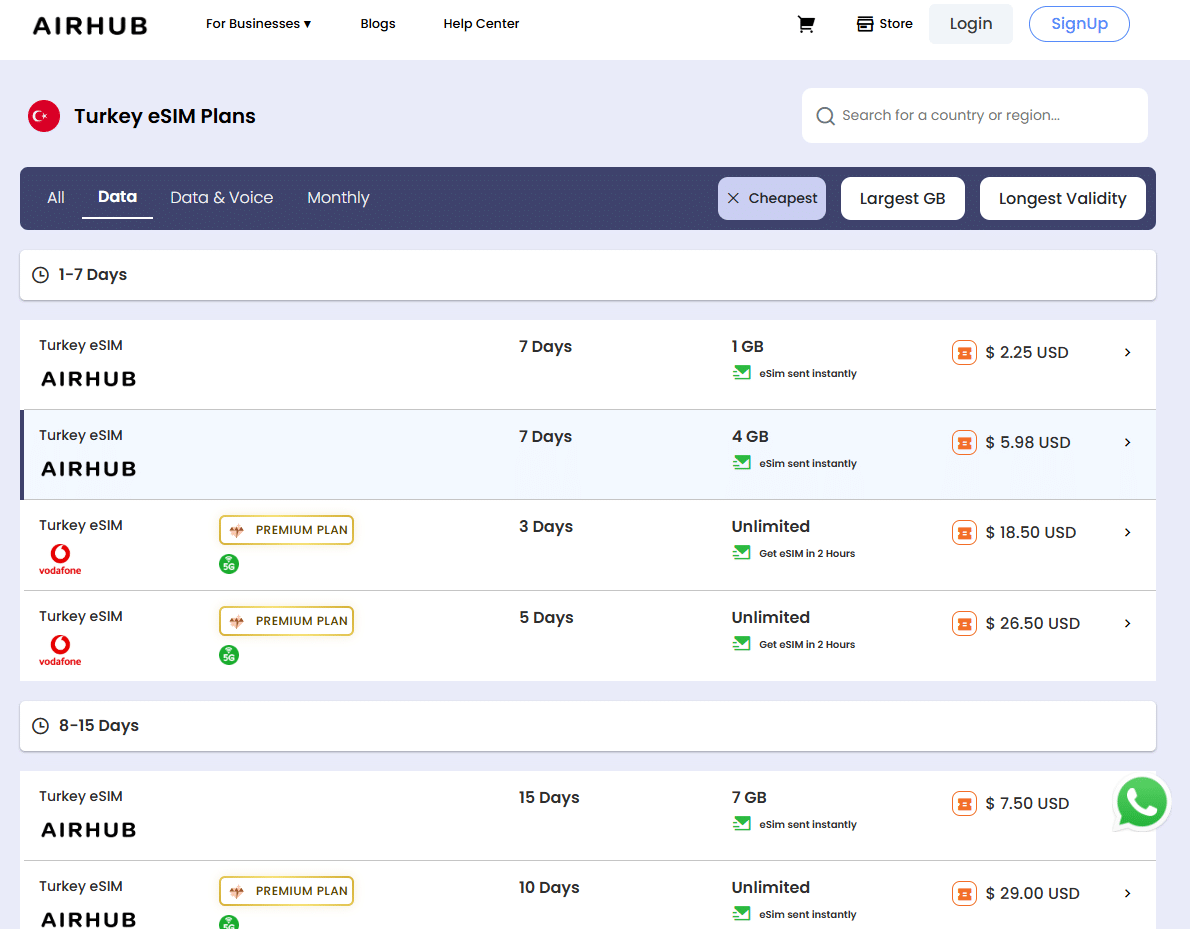Expand the For Businesses dropdown menu
Image resolution: width=1190 pixels, height=929 pixels.
pos(258,24)
